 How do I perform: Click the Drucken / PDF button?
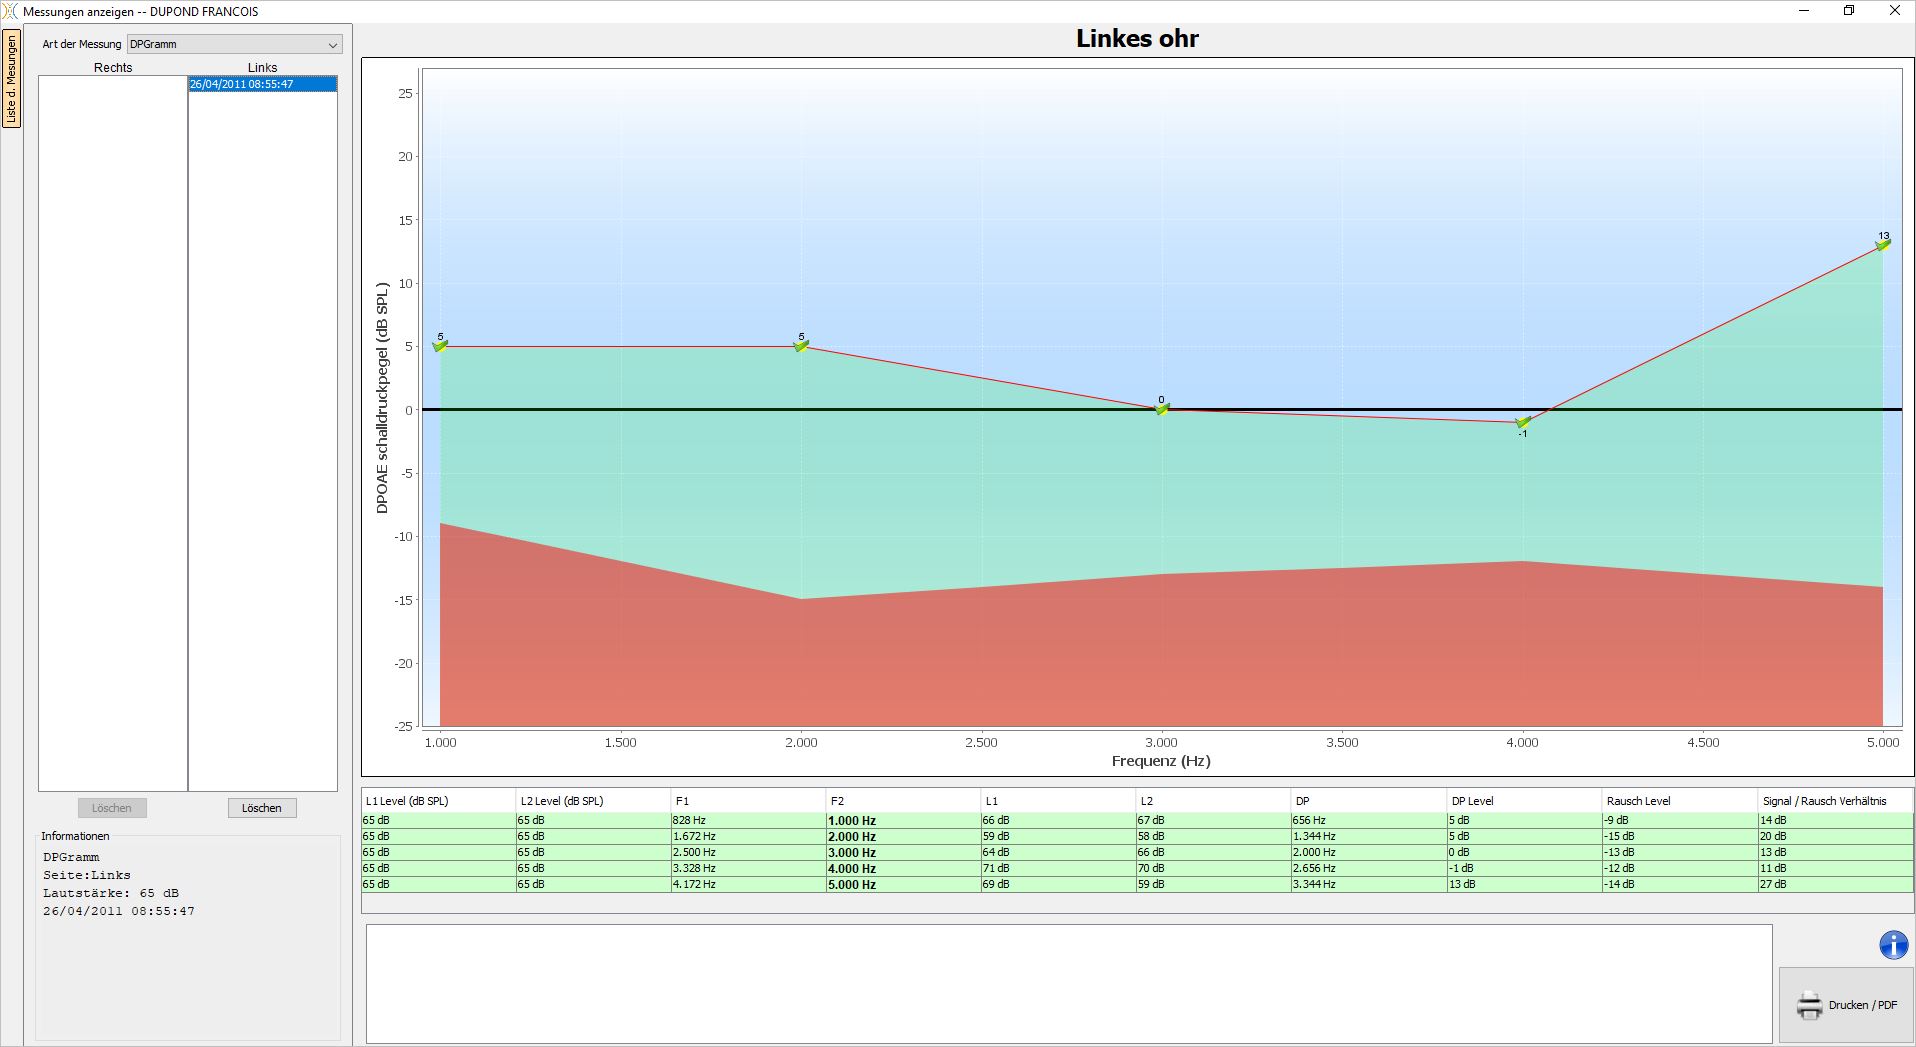pos(1846,1005)
